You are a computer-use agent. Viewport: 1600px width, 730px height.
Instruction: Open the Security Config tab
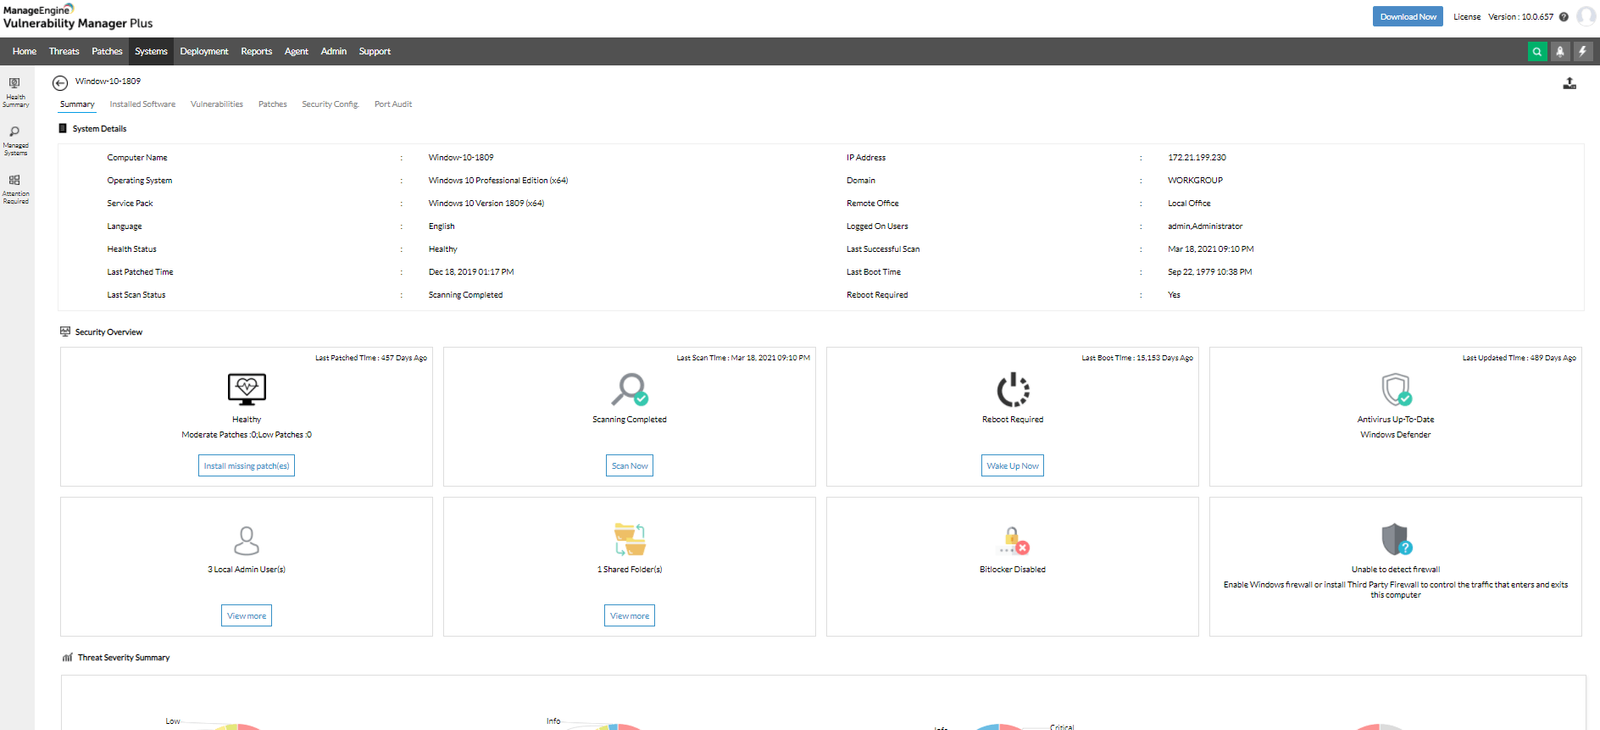330,104
